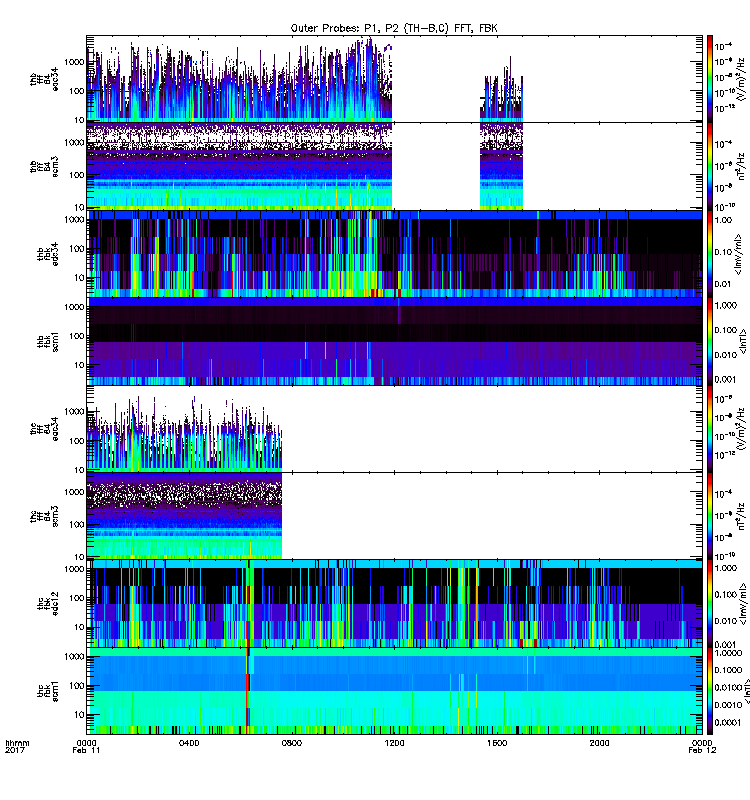Click the "1000" frequency tick of the thc fbk edc12 panel
The image size is (750, 800).
tap(74, 569)
